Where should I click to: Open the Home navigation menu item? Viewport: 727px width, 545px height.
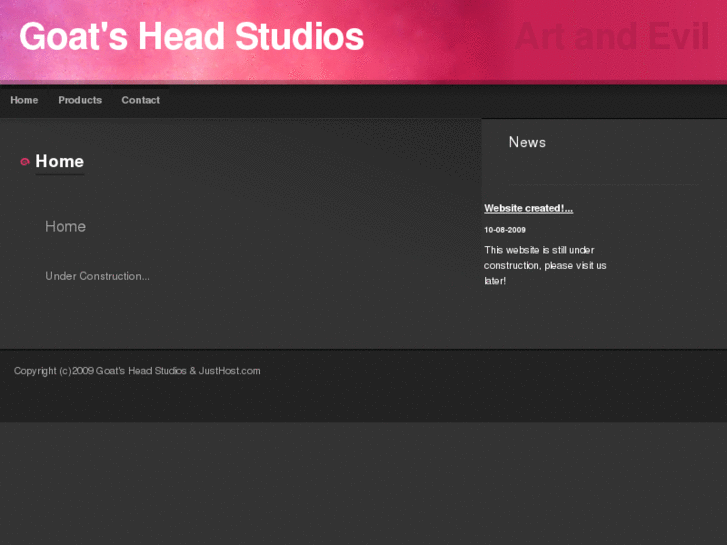click(24, 100)
